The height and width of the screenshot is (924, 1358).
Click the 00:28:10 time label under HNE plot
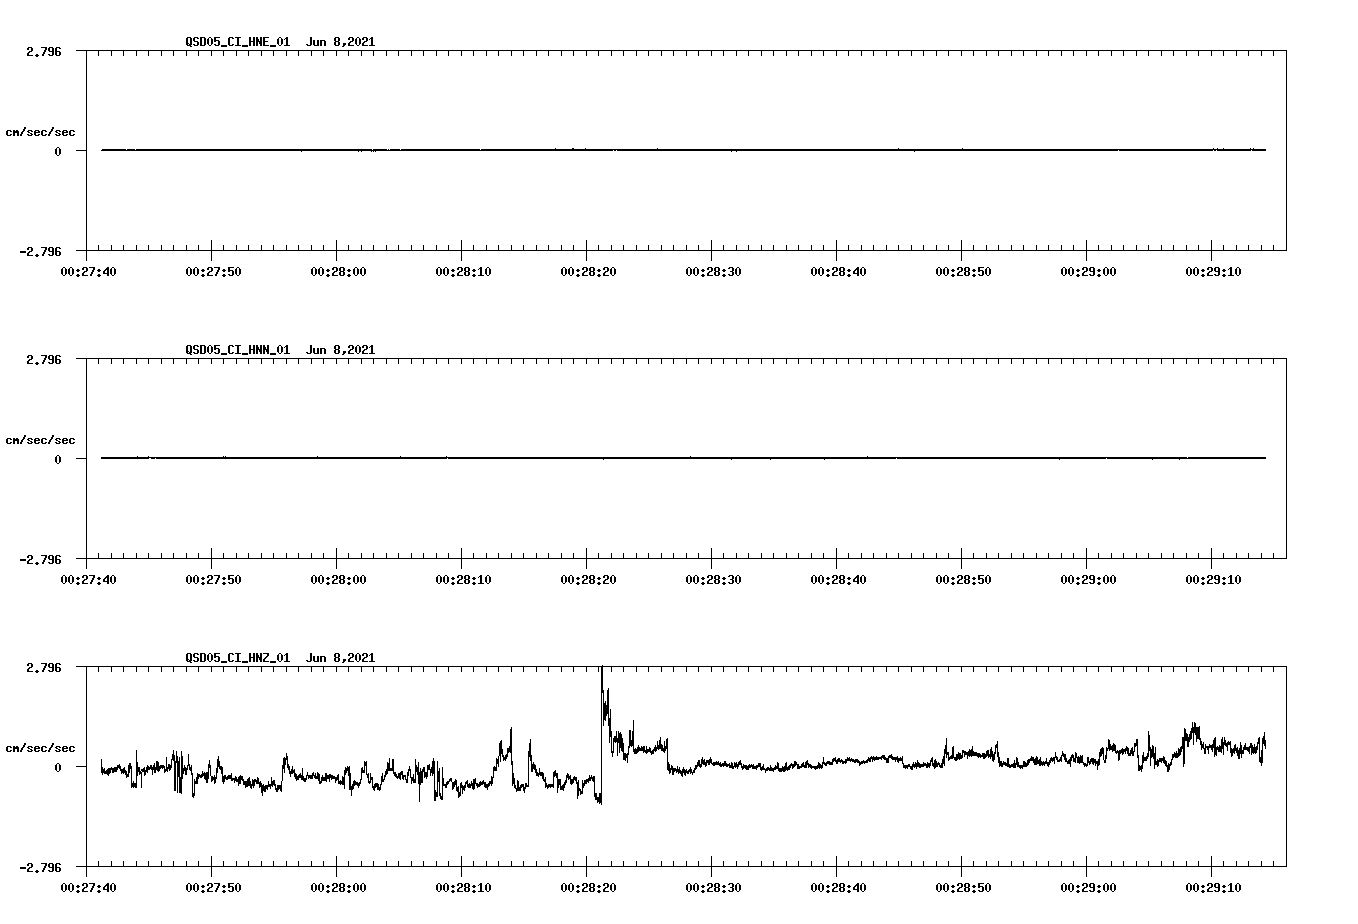coord(463,271)
